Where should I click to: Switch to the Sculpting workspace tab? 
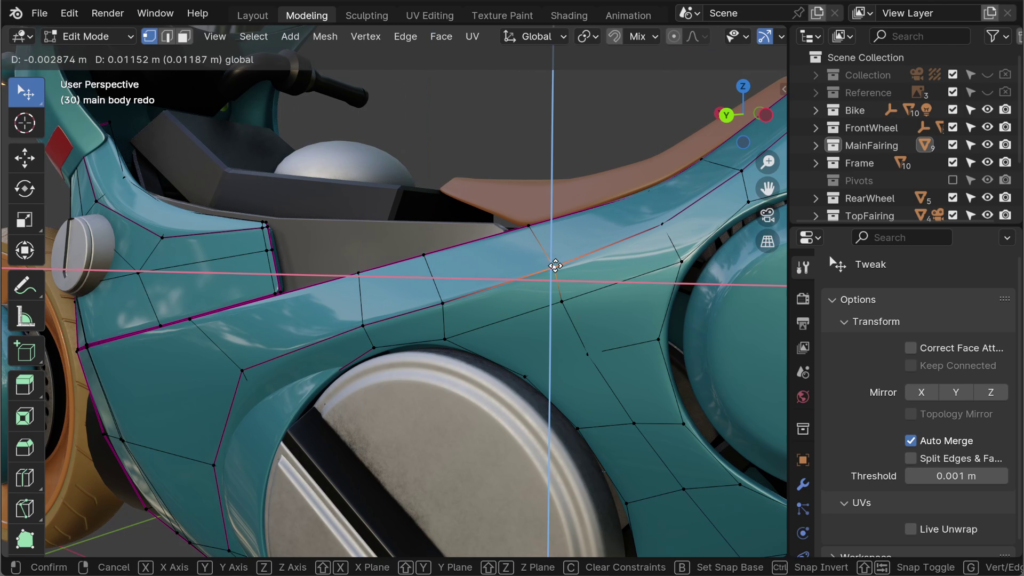tap(366, 15)
